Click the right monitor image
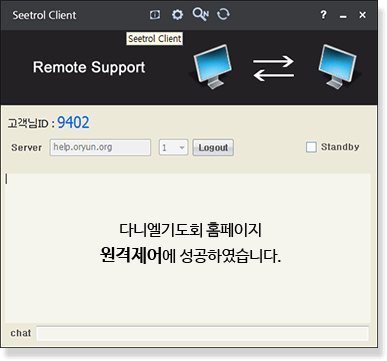Image resolution: width=387 pixels, height=361 pixels. pos(338,67)
